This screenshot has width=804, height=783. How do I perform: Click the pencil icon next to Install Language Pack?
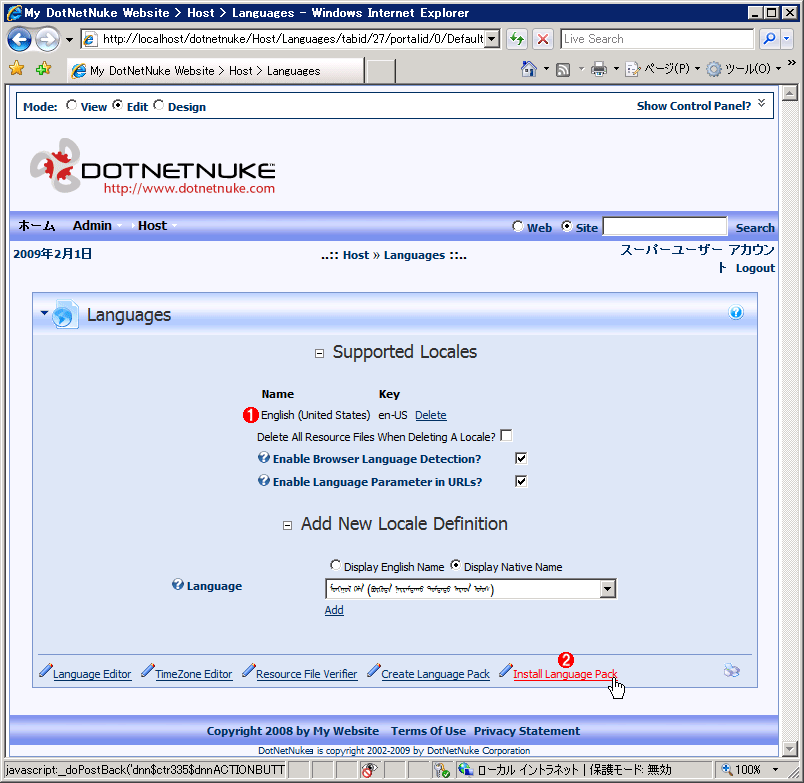[506, 670]
